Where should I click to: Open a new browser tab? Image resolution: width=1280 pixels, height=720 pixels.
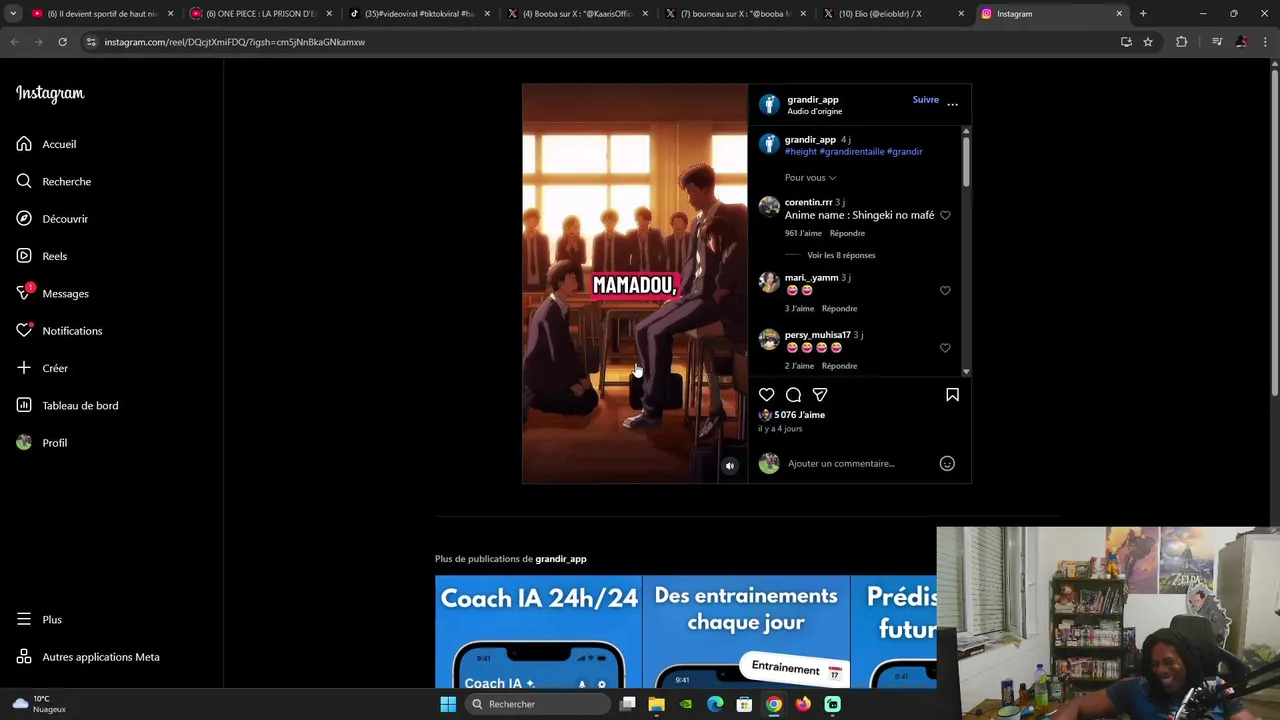point(1143,14)
